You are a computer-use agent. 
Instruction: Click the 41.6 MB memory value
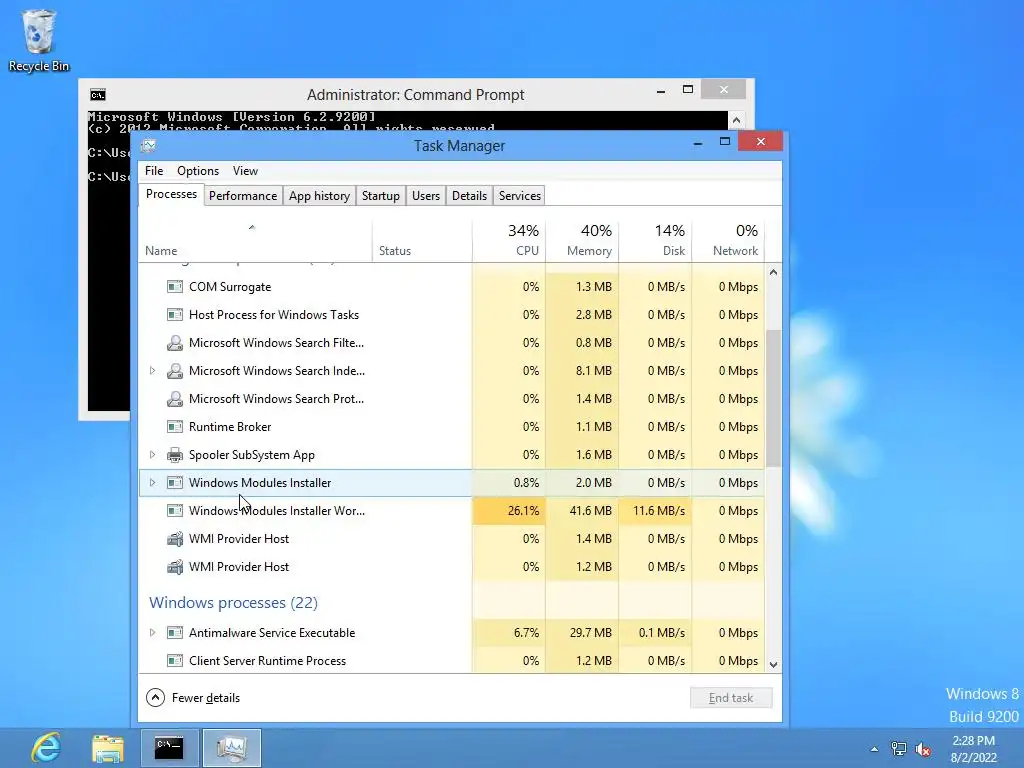pos(582,511)
